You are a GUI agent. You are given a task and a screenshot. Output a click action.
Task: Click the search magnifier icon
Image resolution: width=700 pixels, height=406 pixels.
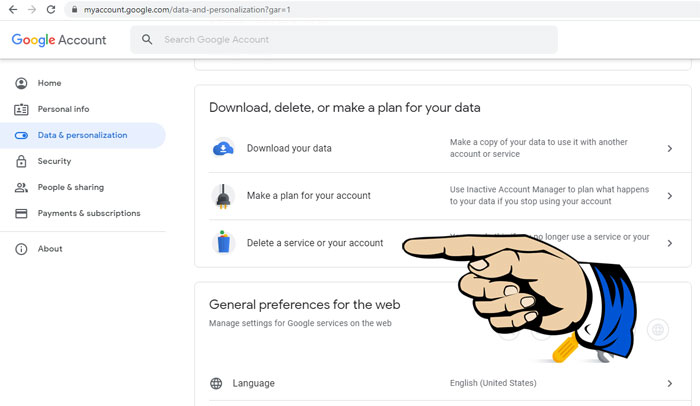147,39
